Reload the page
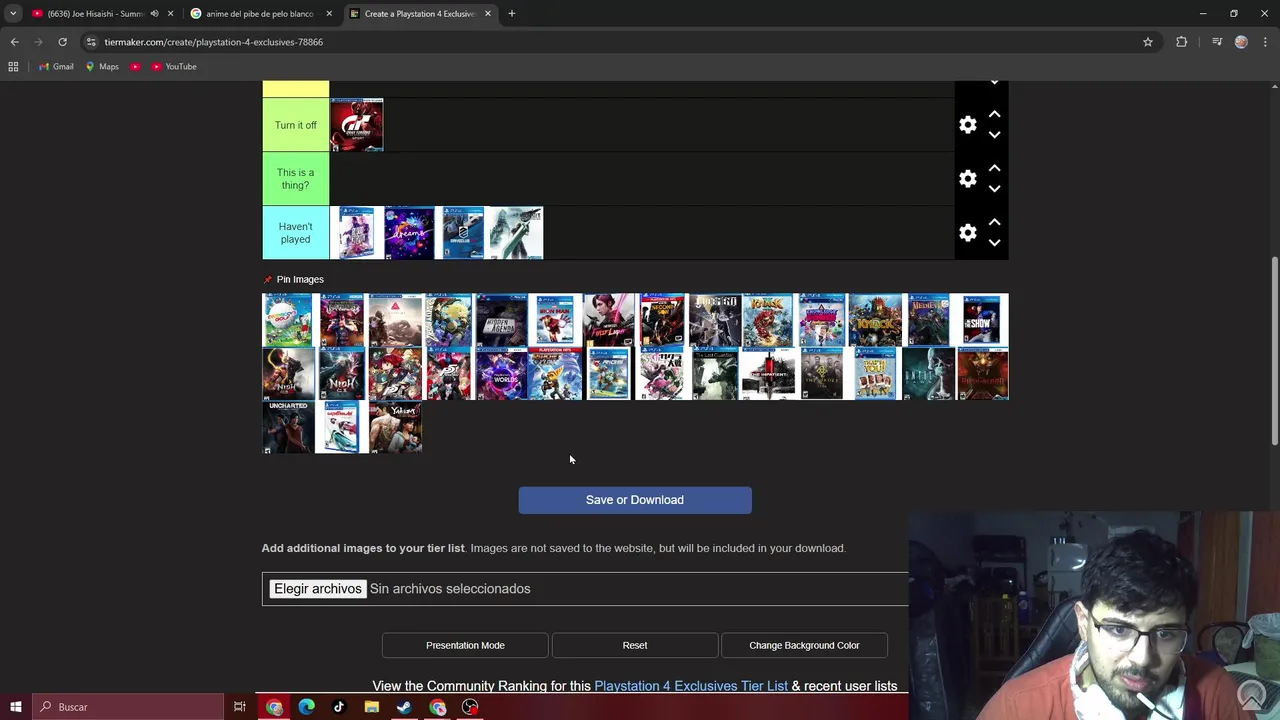Viewport: 1280px width, 720px height. coord(62,42)
